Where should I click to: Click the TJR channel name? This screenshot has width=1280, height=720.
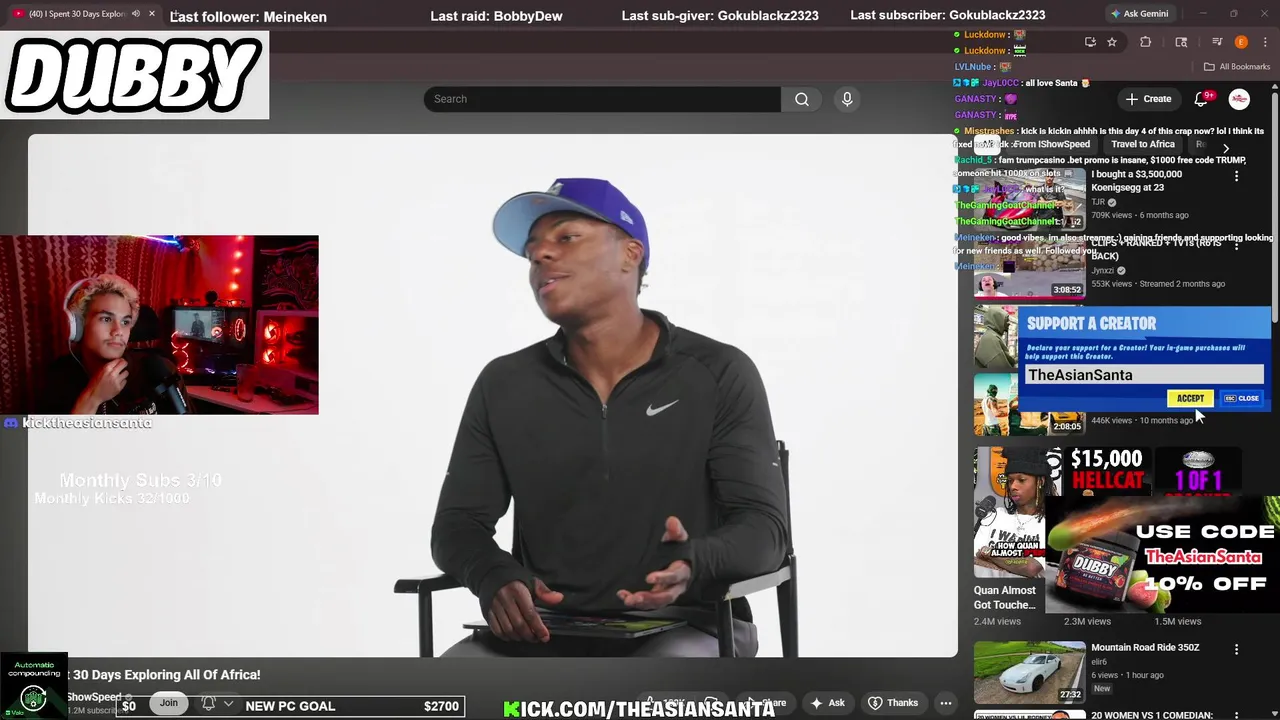point(1098,202)
